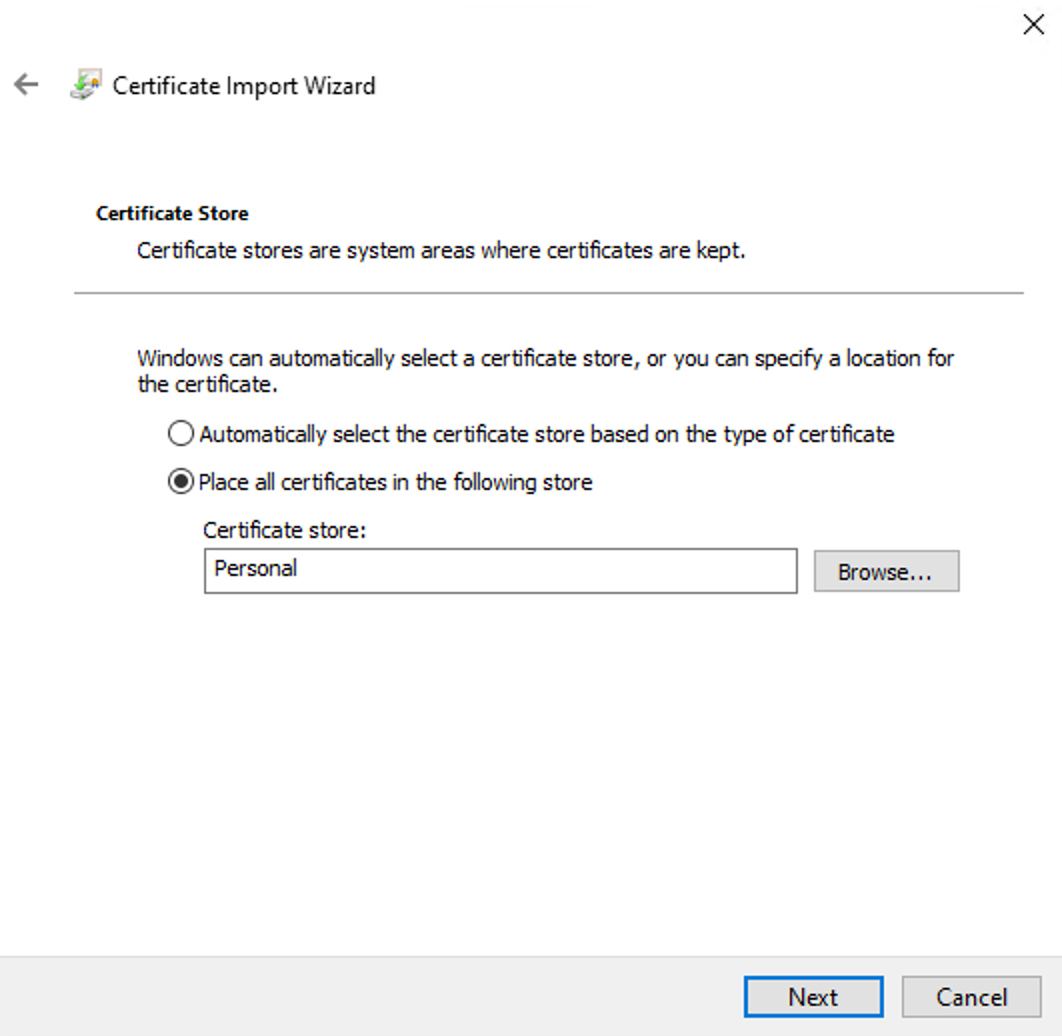The image size is (1062, 1036).
Task: Click the gray footer bar left of Next
Action: click(x=370, y=996)
